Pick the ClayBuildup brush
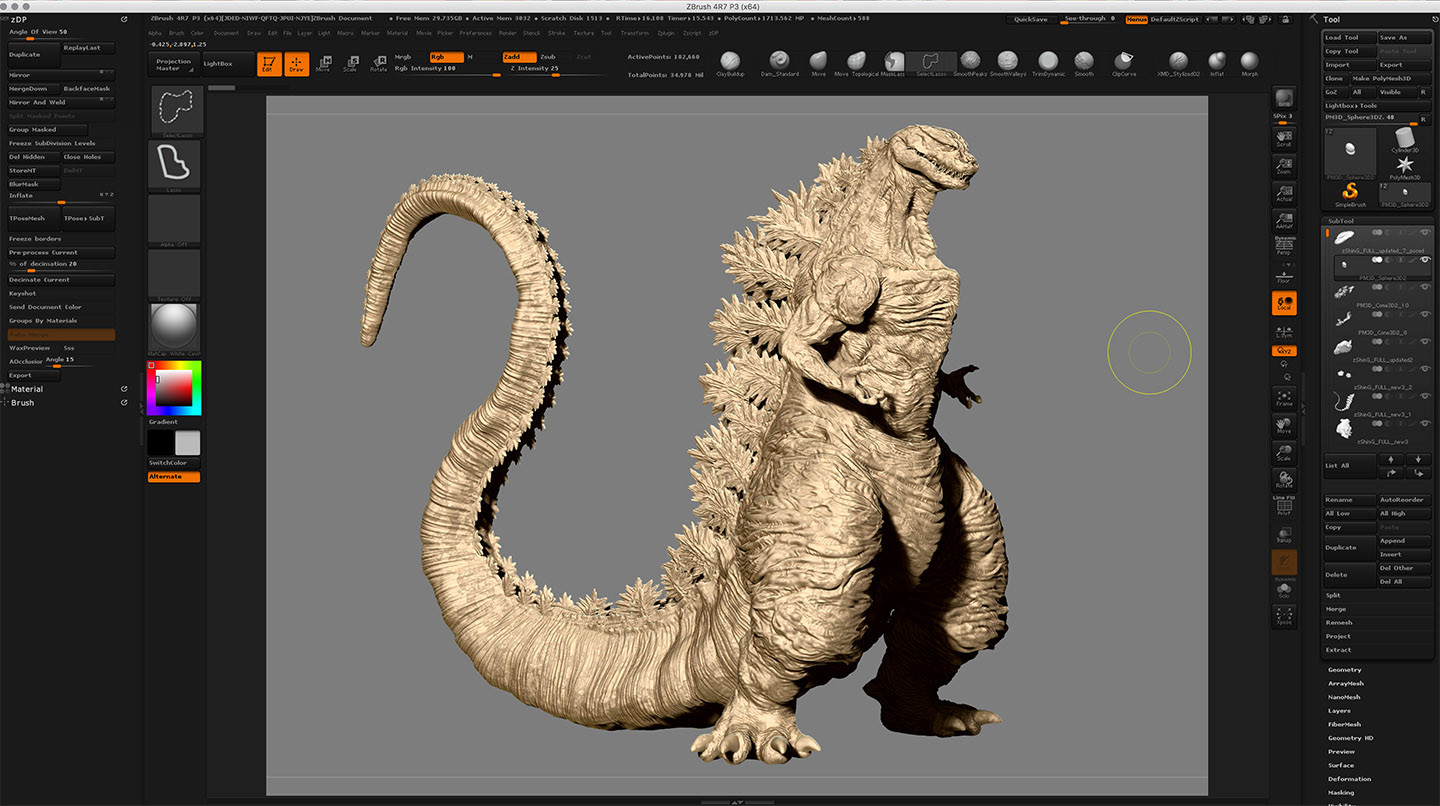 (x=730, y=63)
